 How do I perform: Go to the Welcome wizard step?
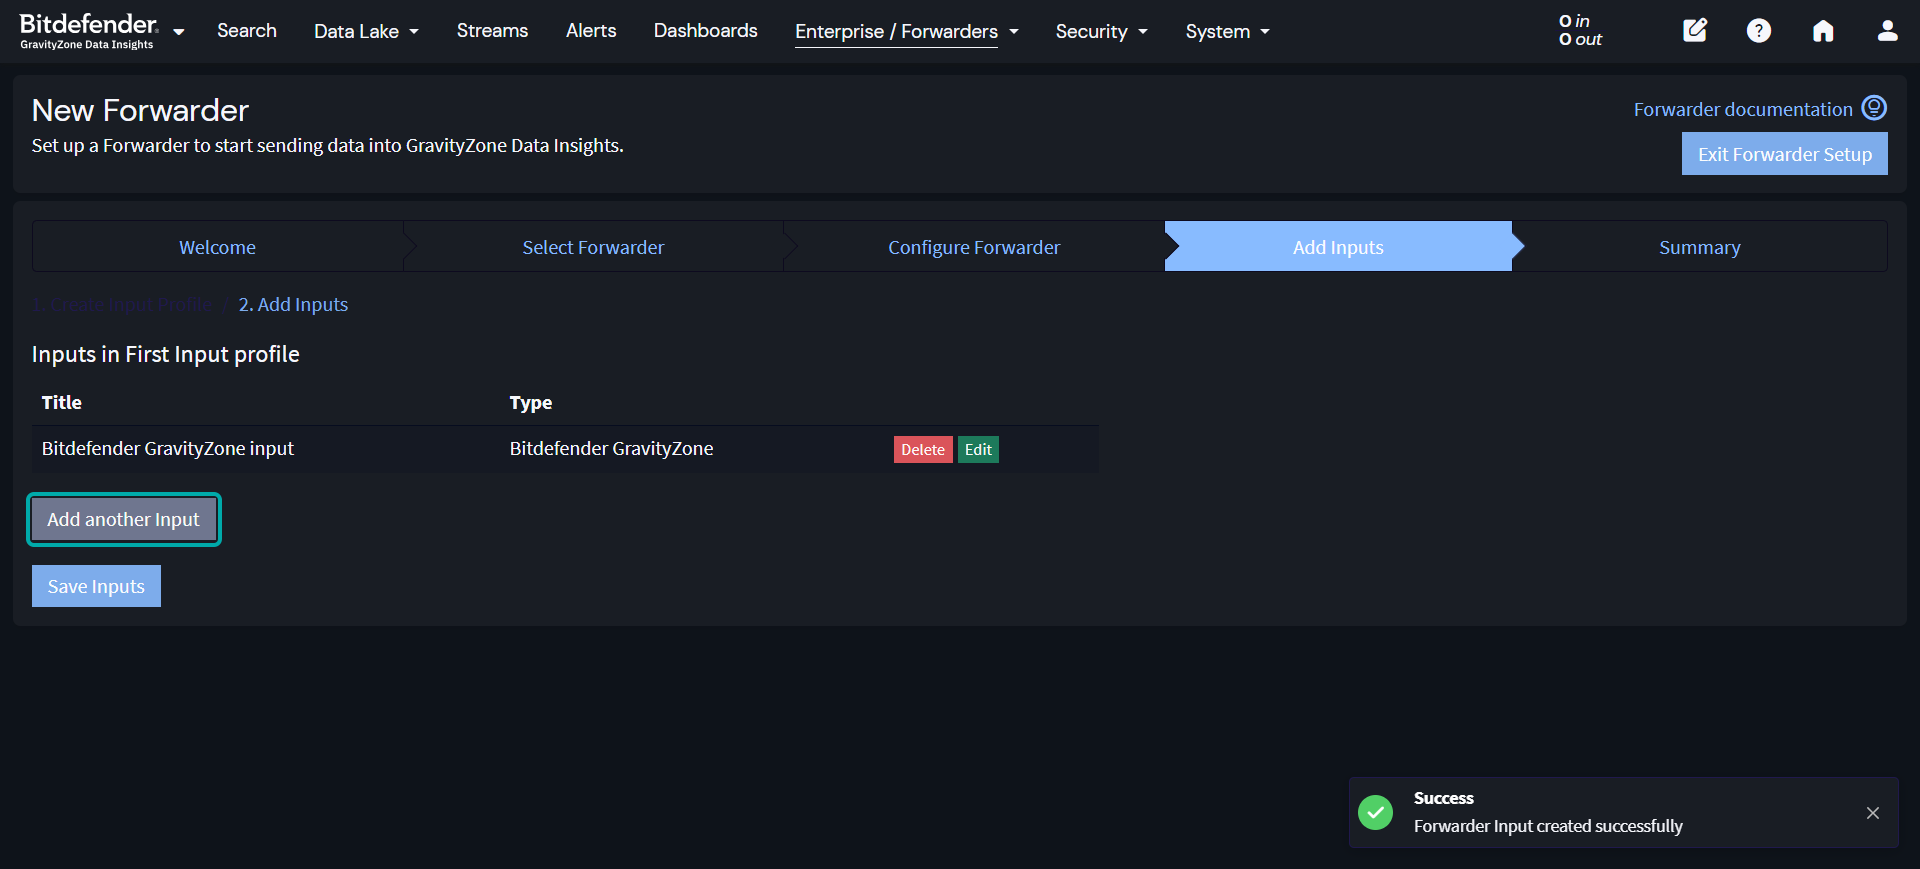tap(217, 247)
